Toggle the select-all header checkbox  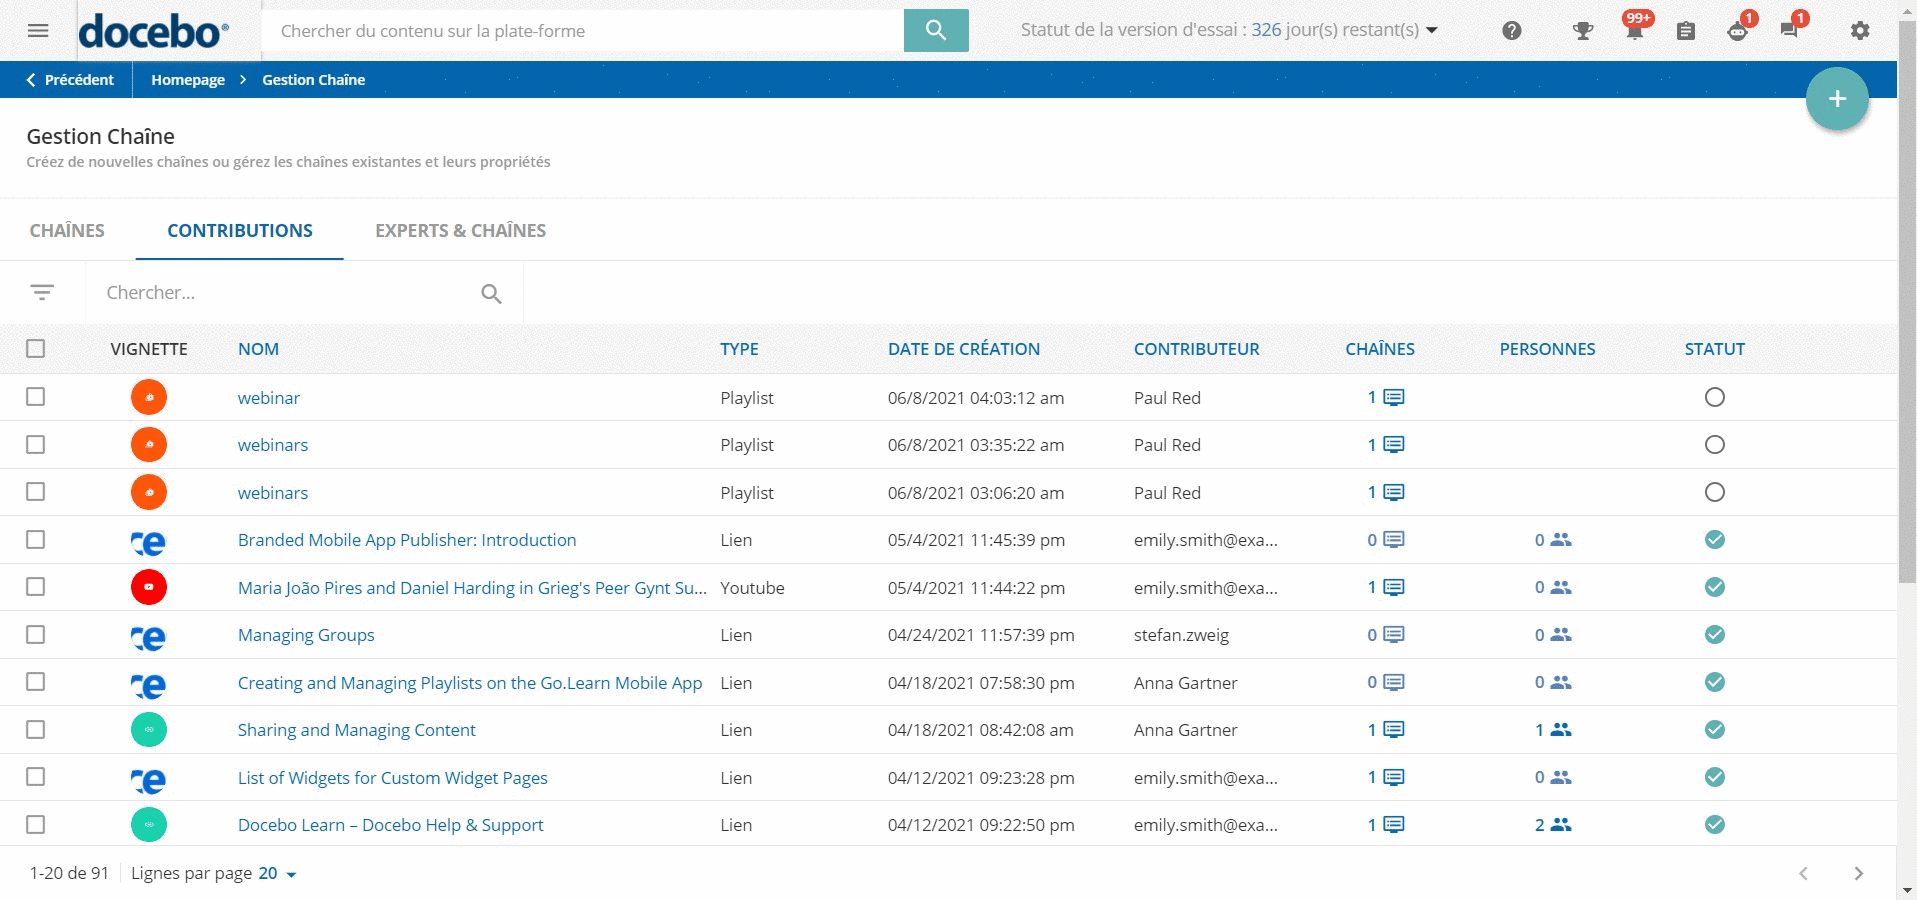[x=36, y=349]
